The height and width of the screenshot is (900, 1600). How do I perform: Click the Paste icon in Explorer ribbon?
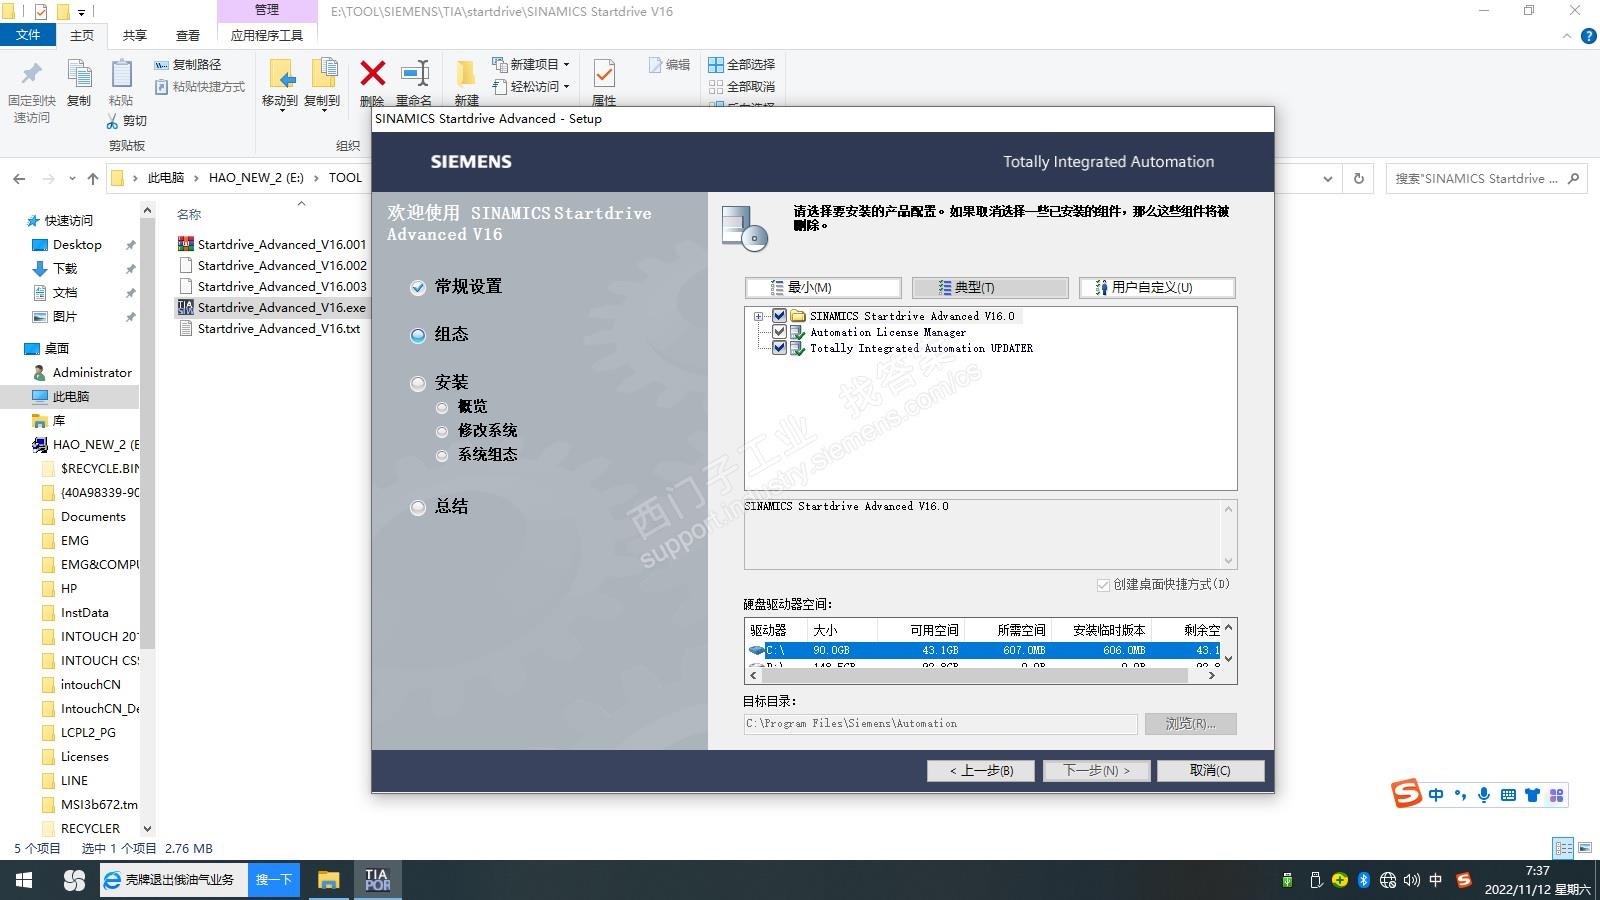click(x=121, y=74)
